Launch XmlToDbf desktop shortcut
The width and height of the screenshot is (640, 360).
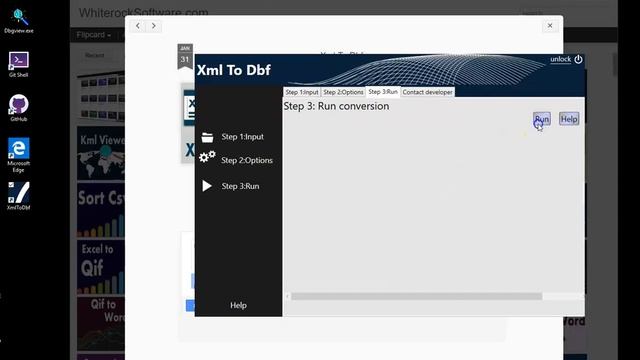click(19, 196)
